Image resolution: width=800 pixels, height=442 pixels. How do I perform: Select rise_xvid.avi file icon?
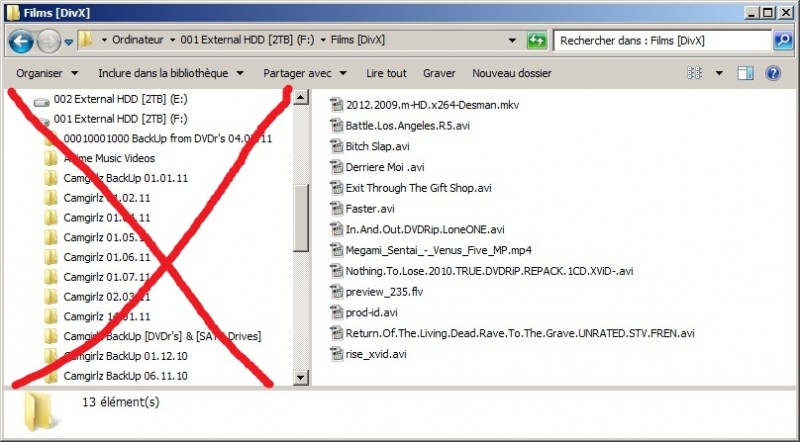pyautogui.click(x=337, y=354)
